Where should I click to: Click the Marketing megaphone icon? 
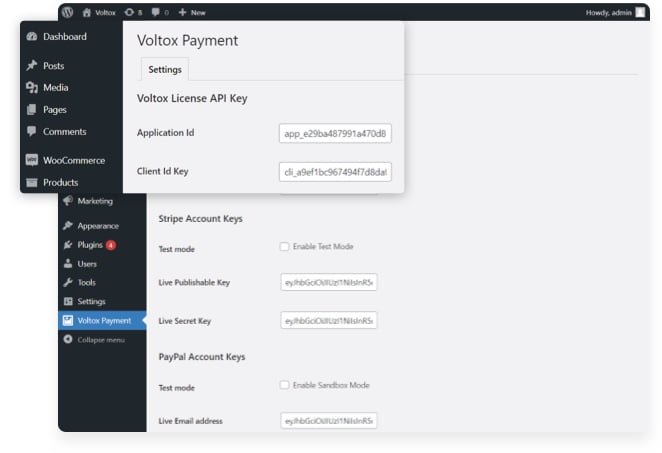pos(68,201)
